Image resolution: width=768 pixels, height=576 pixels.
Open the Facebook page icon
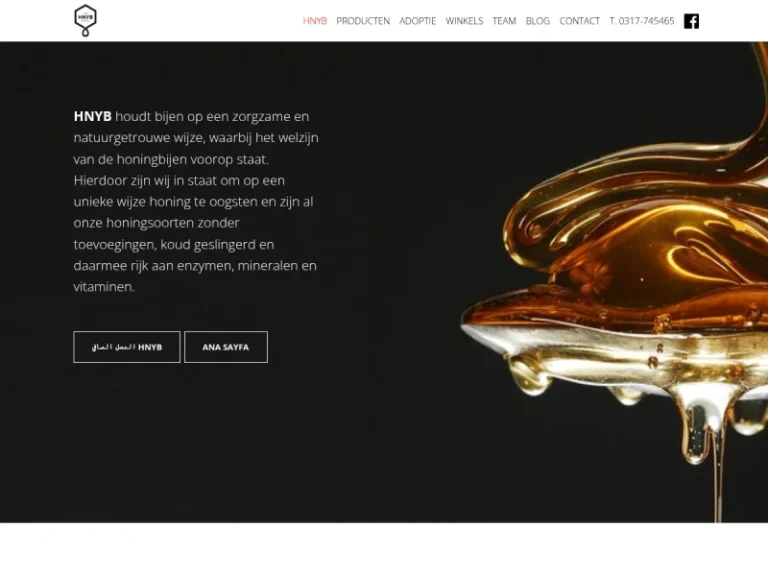pyautogui.click(x=691, y=21)
